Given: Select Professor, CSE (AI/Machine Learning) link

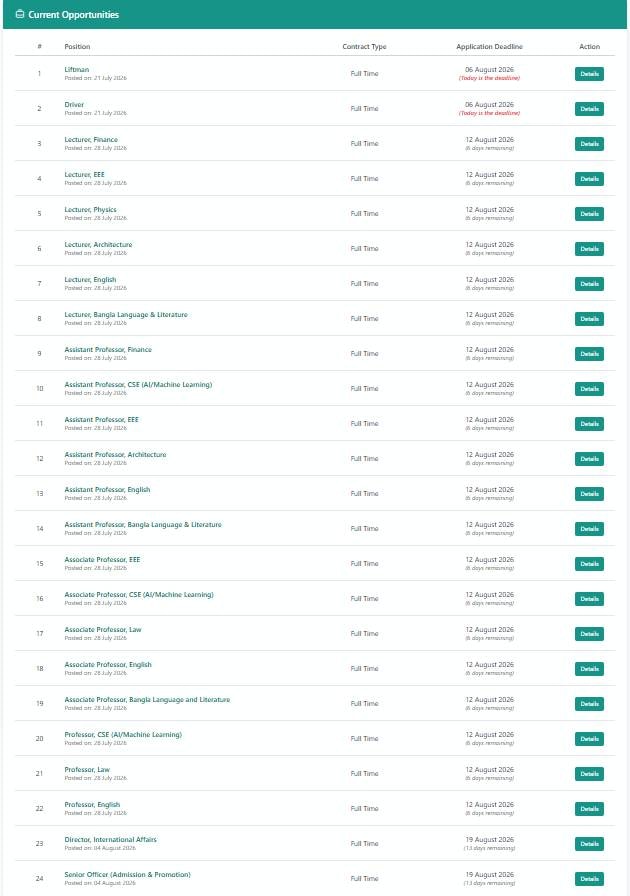Looking at the screenshot, I should click(x=123, y=735).
